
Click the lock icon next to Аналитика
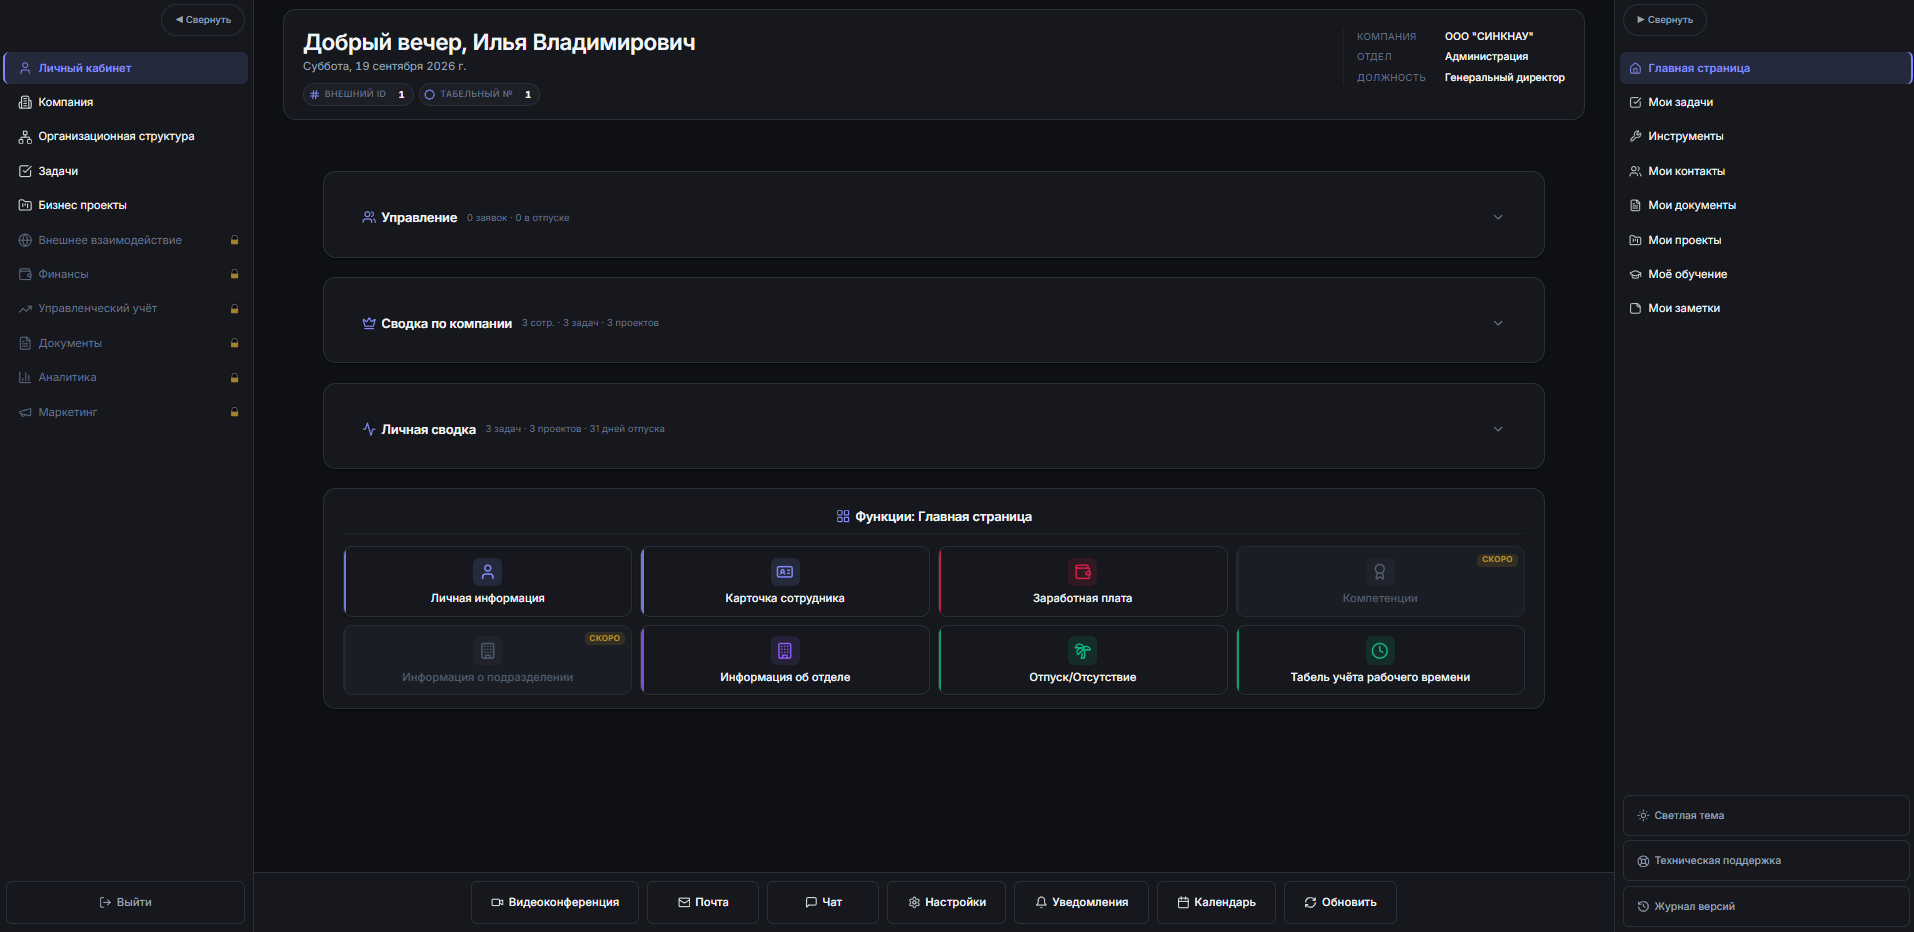[235, 378]
